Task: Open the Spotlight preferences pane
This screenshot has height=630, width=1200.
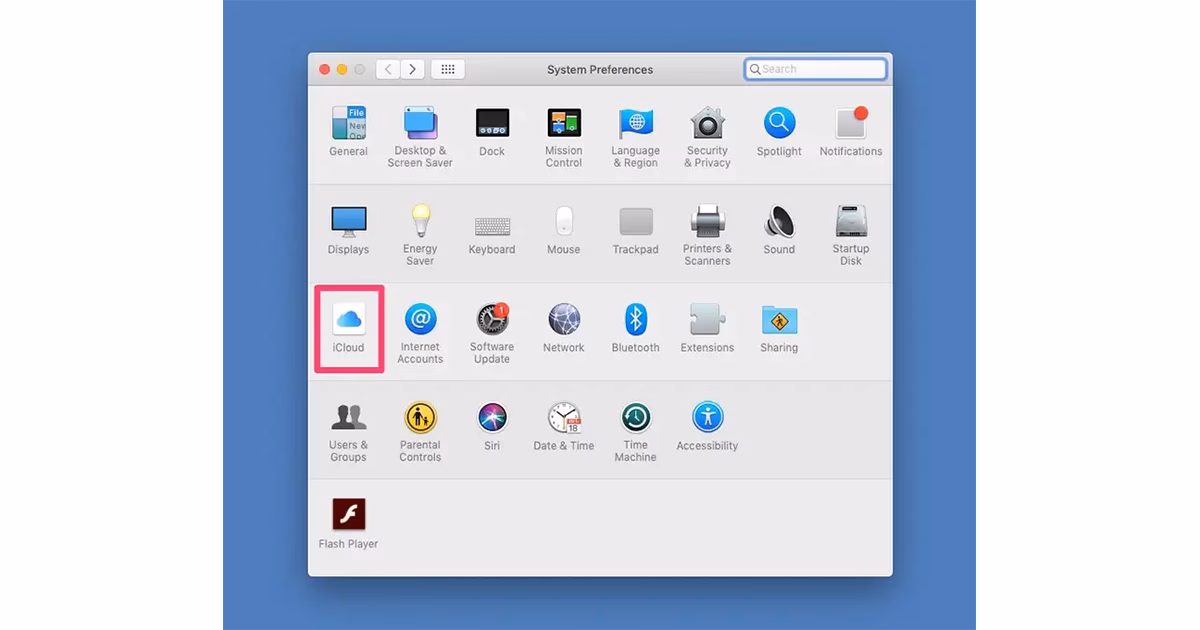Action: click(779, 131)
